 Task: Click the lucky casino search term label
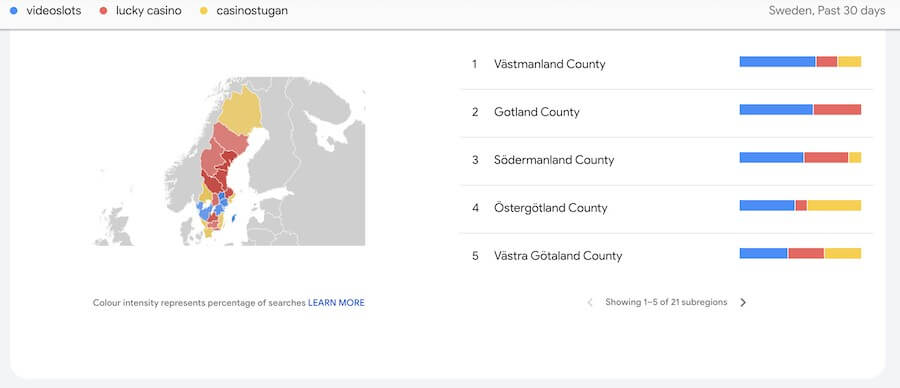click(x=149, y=10)
